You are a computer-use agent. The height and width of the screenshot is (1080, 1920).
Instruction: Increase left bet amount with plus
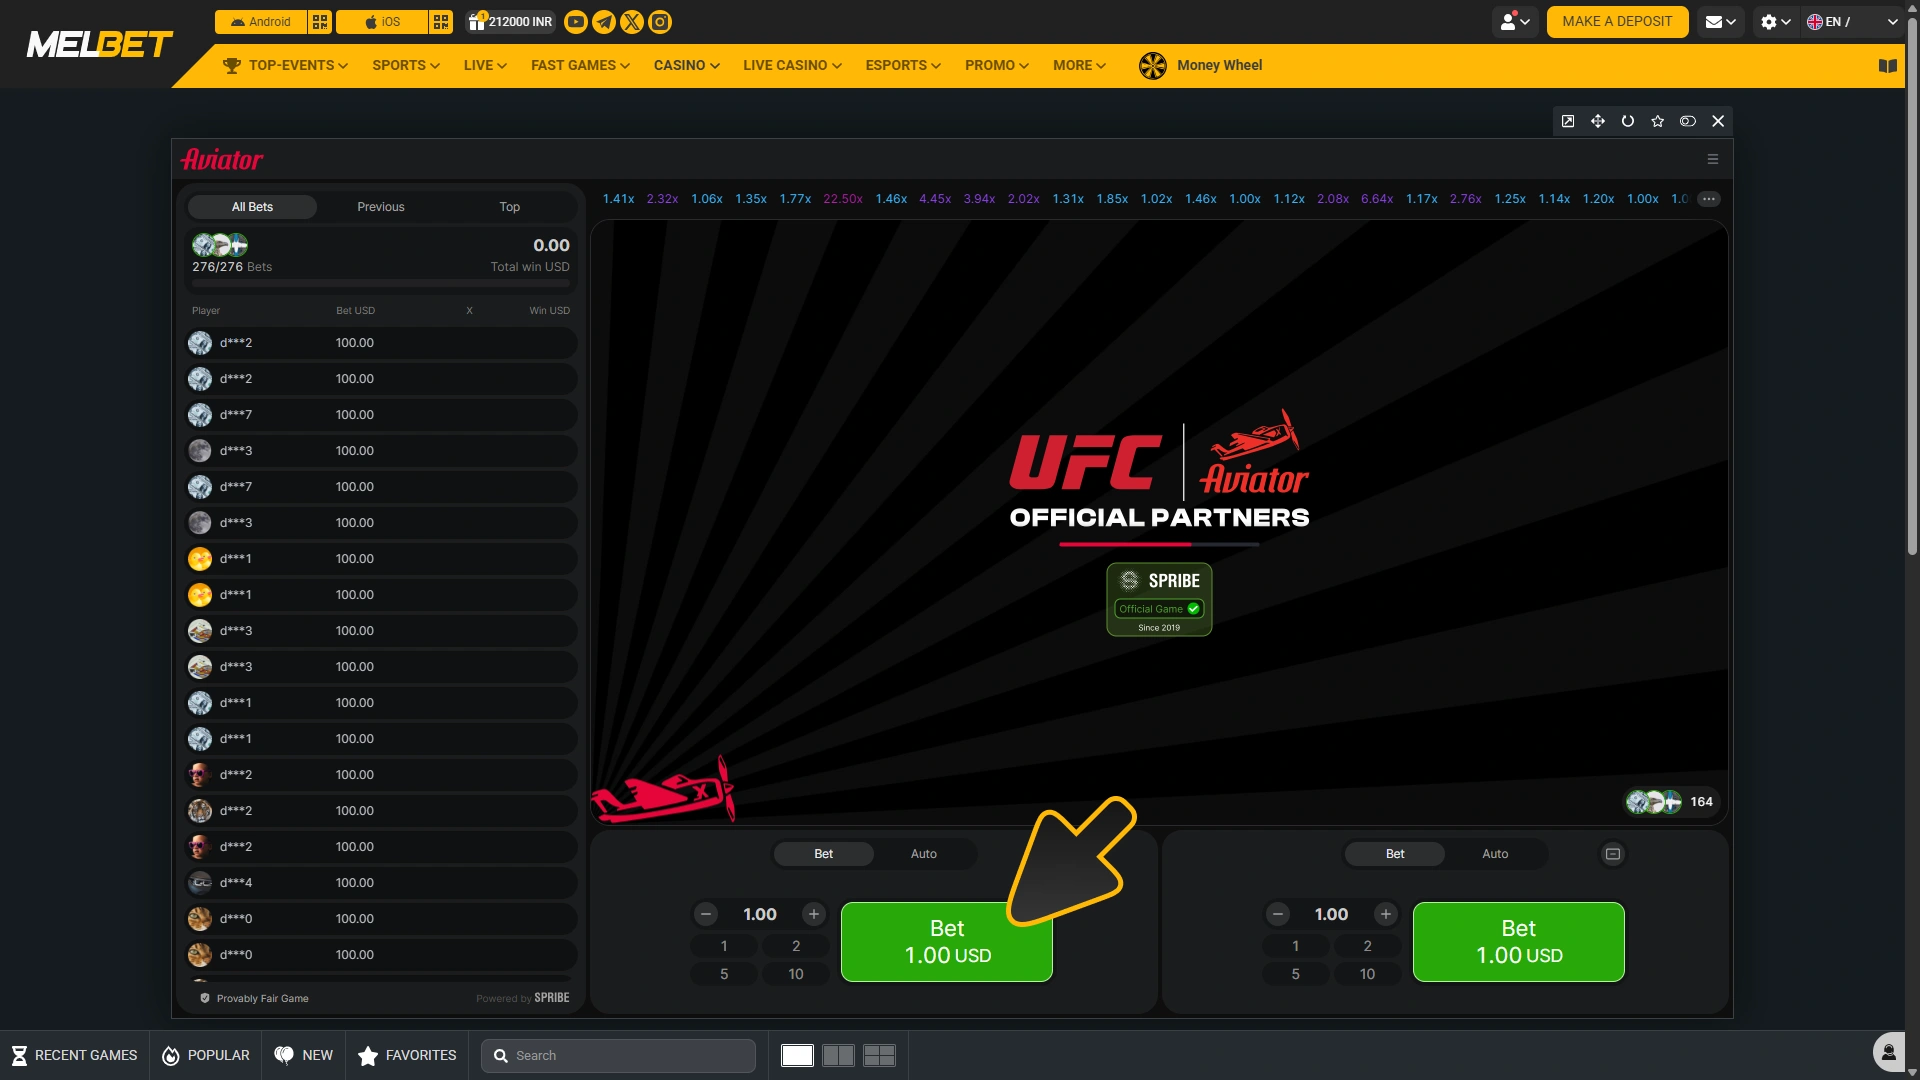(x=814, y=914)
